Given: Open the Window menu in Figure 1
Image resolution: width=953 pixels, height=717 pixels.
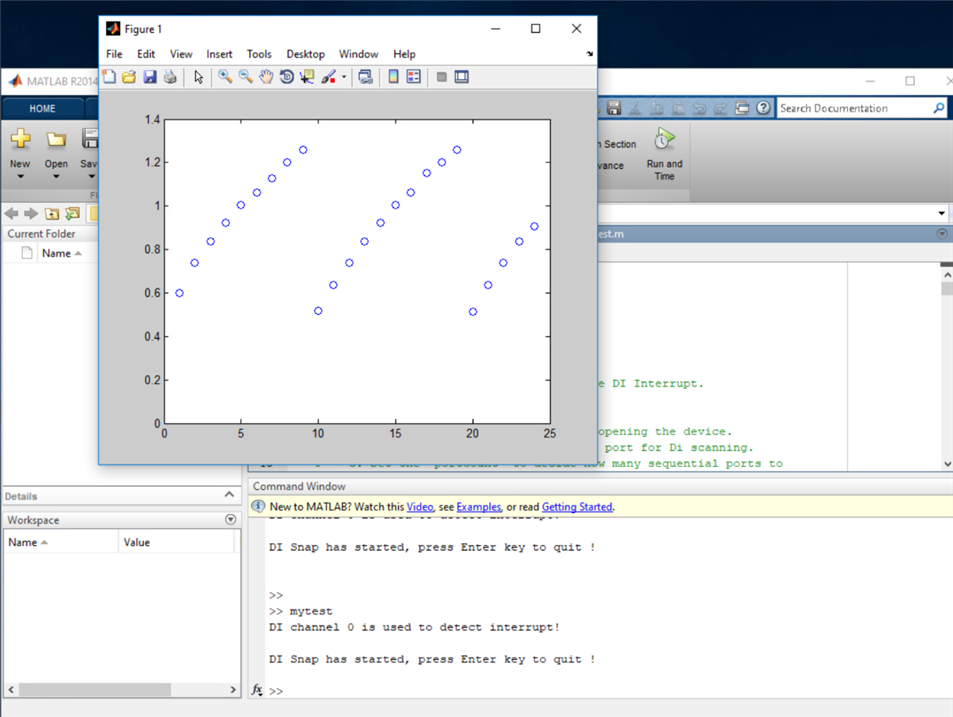Looking at the screenshot, I should point(359,54).
